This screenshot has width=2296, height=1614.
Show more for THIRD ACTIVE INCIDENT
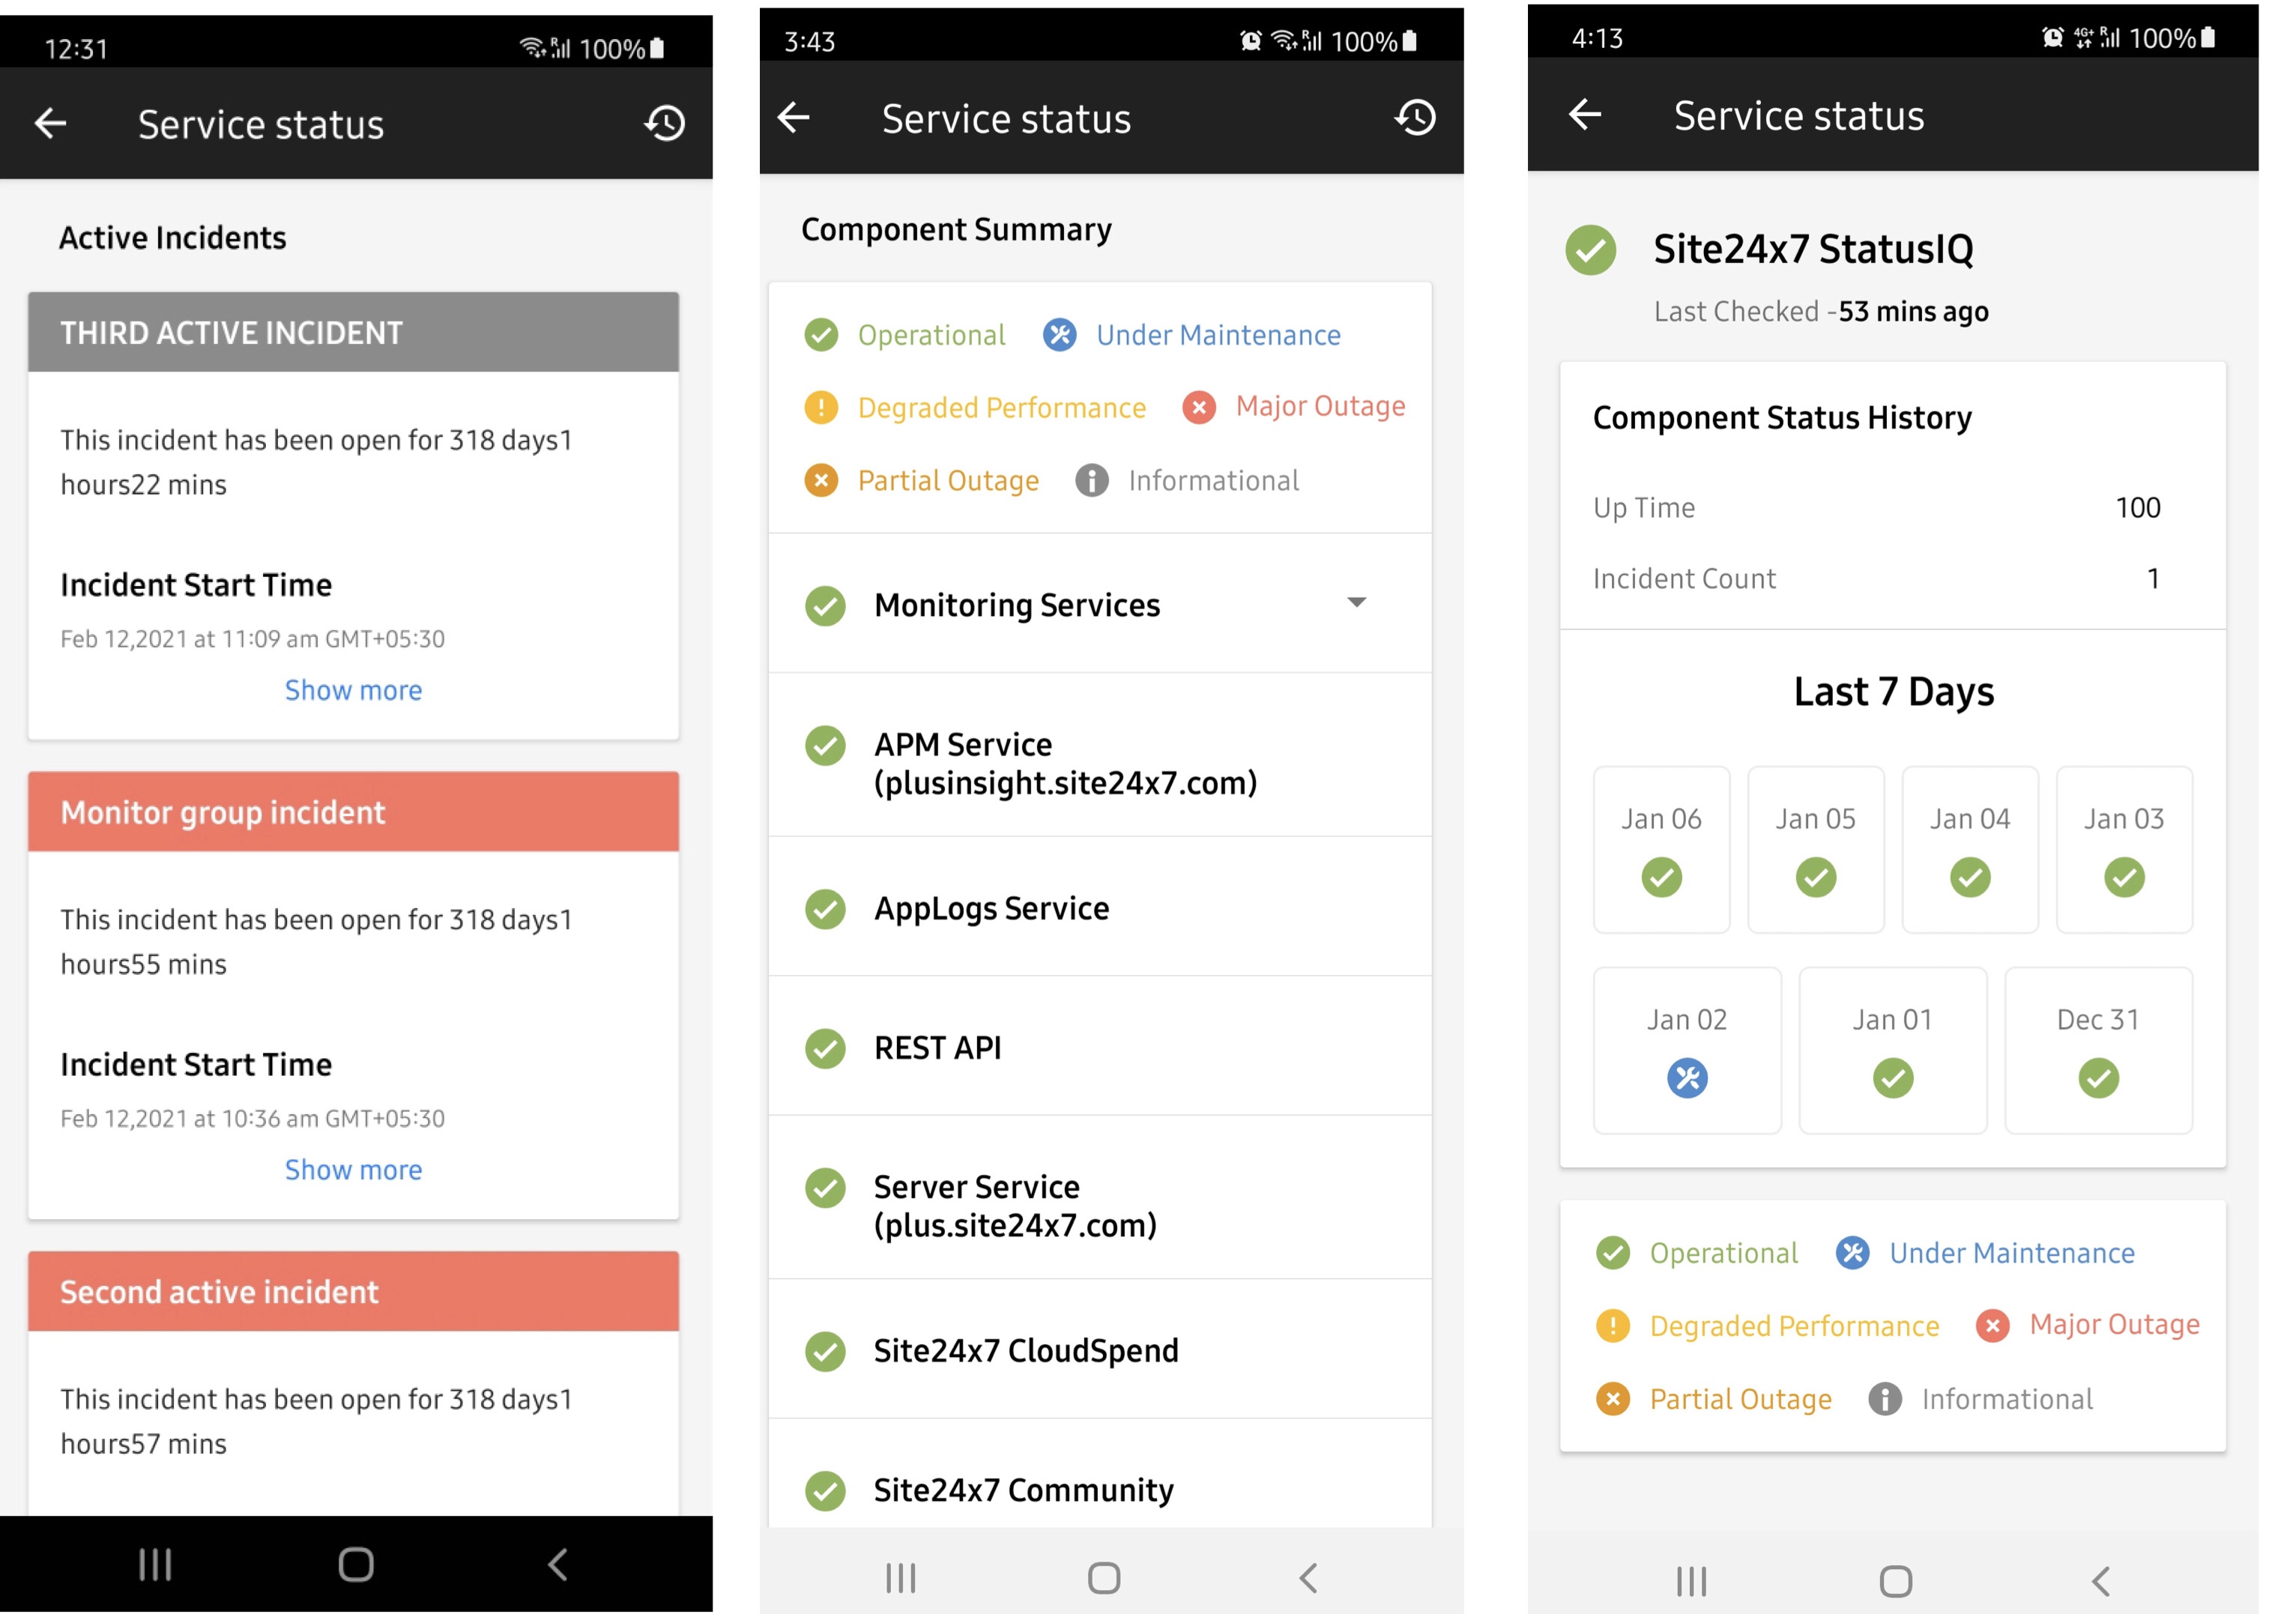353,690
